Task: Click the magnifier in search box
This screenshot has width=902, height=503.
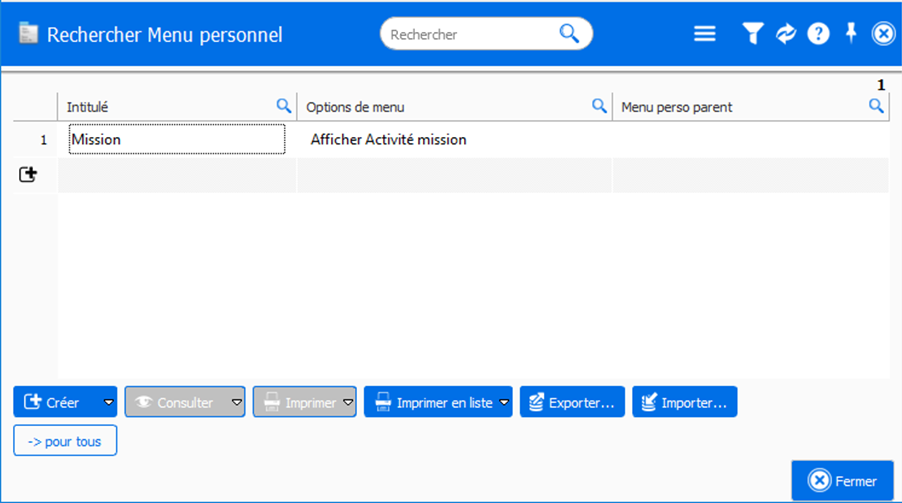Action: pyautogui.click(x=569, y=34)
